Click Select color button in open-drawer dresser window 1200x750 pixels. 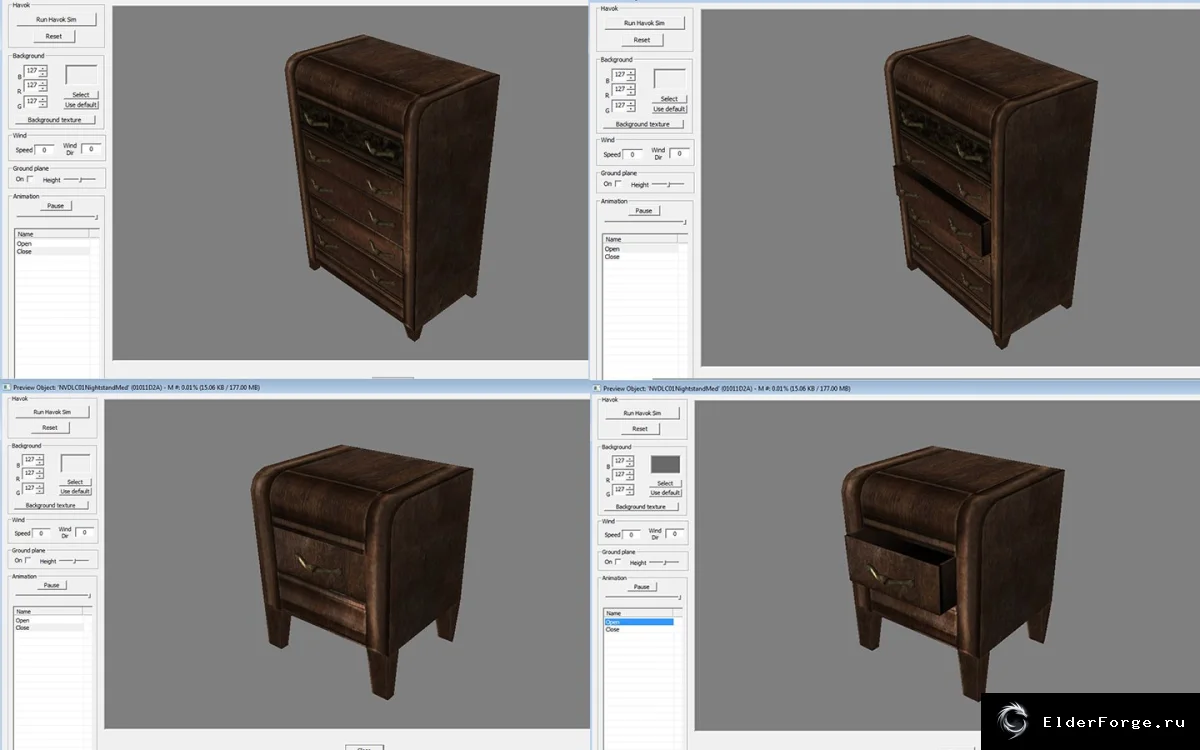coord(669,99)
